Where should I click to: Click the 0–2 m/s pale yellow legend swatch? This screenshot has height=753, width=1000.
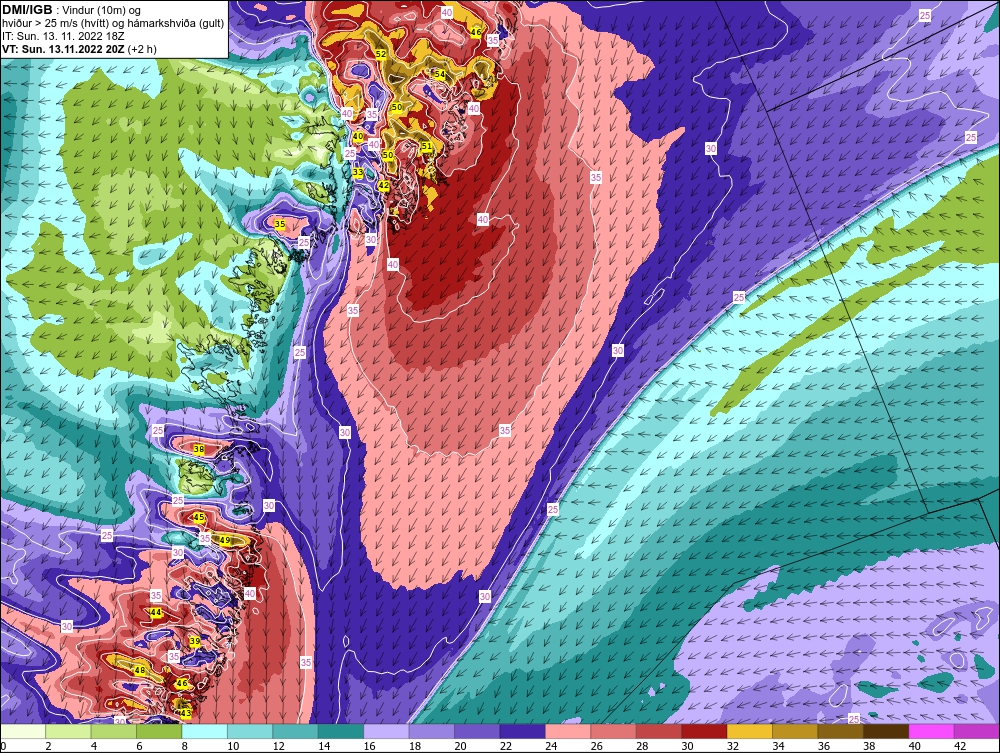coord(23,731)
